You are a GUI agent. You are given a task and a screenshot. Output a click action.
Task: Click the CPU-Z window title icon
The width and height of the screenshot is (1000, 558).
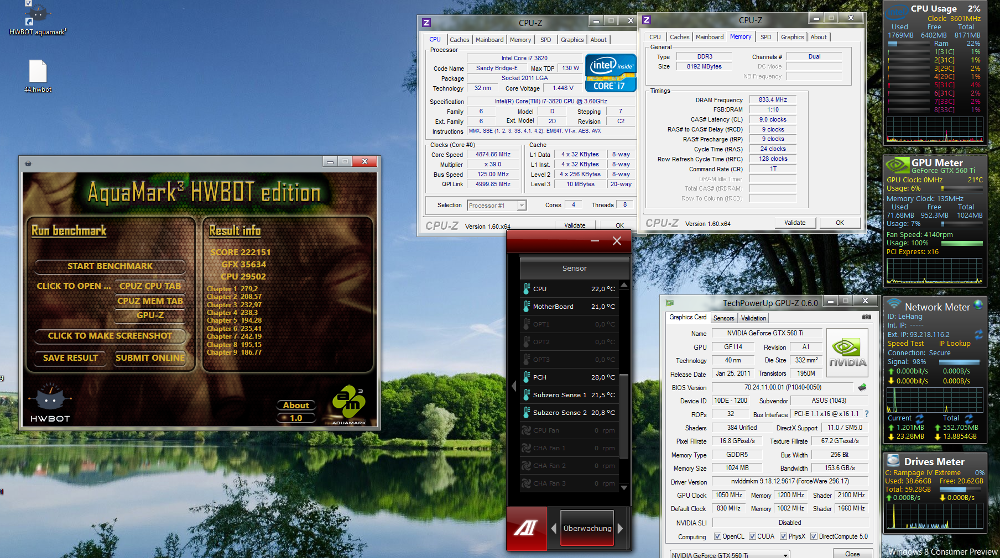point(427,22)
